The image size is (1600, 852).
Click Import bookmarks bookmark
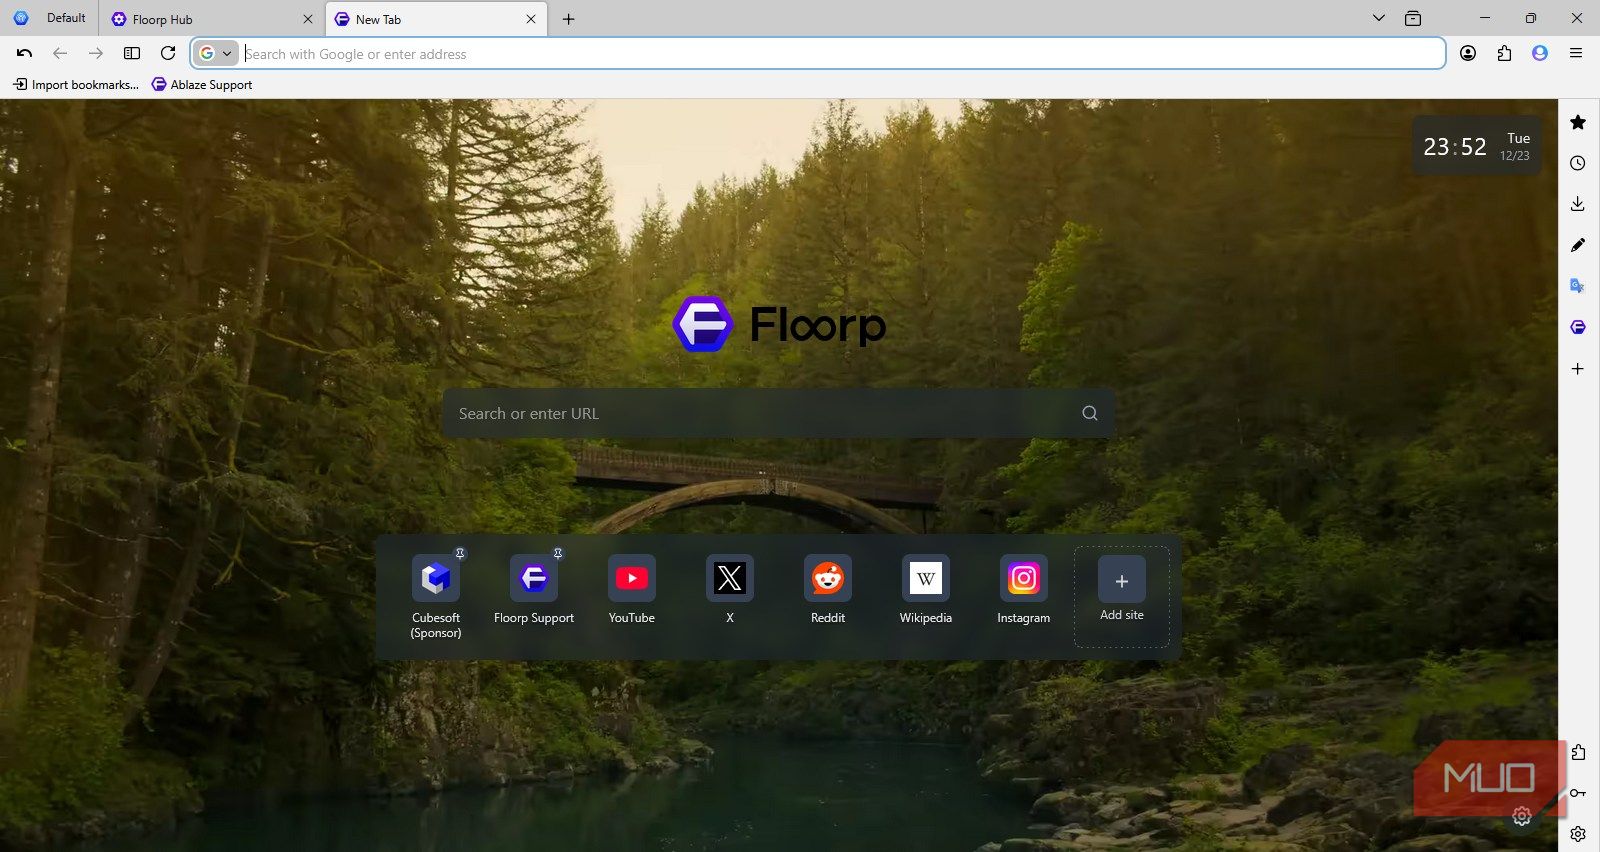[76, 85]
